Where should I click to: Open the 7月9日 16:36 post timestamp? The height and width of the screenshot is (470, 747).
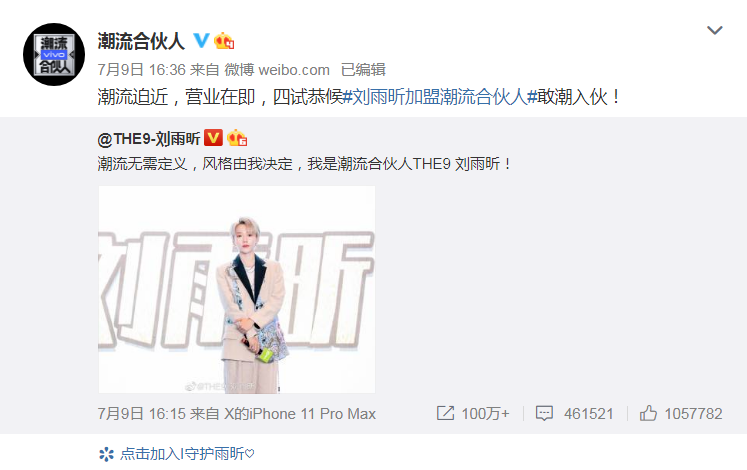pyautogui.click(x=141, y=70)
